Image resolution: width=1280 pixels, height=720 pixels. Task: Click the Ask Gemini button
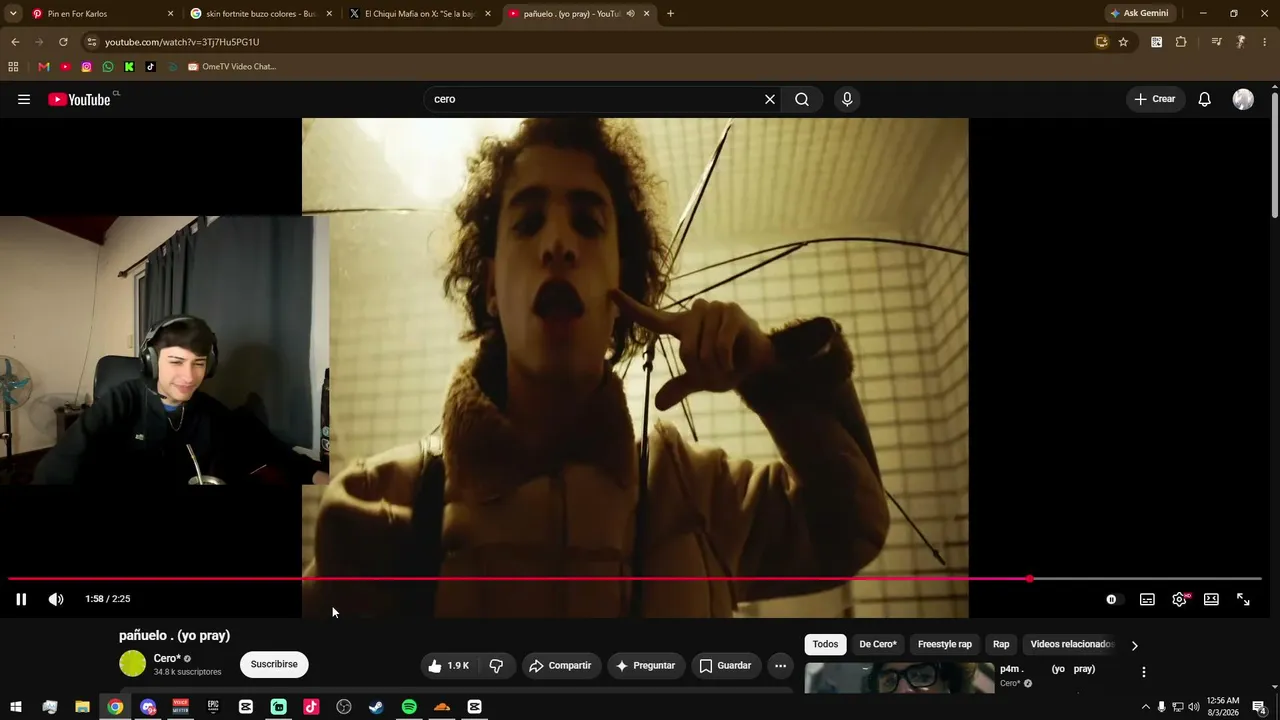point(1139,14)
